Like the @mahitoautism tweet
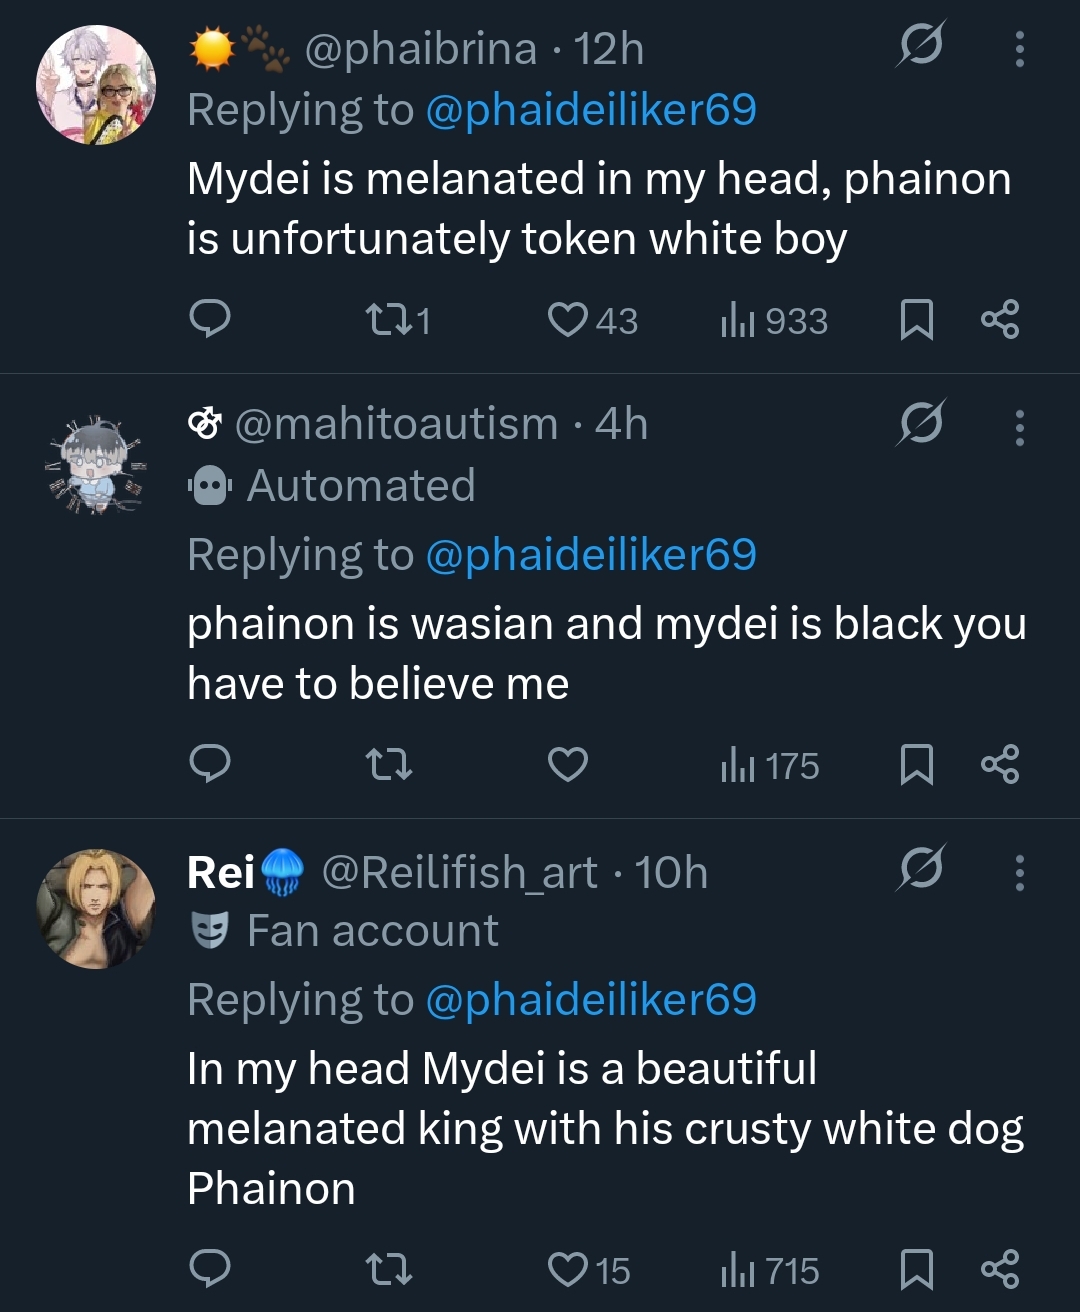1080x1312 pixels. 568,765
